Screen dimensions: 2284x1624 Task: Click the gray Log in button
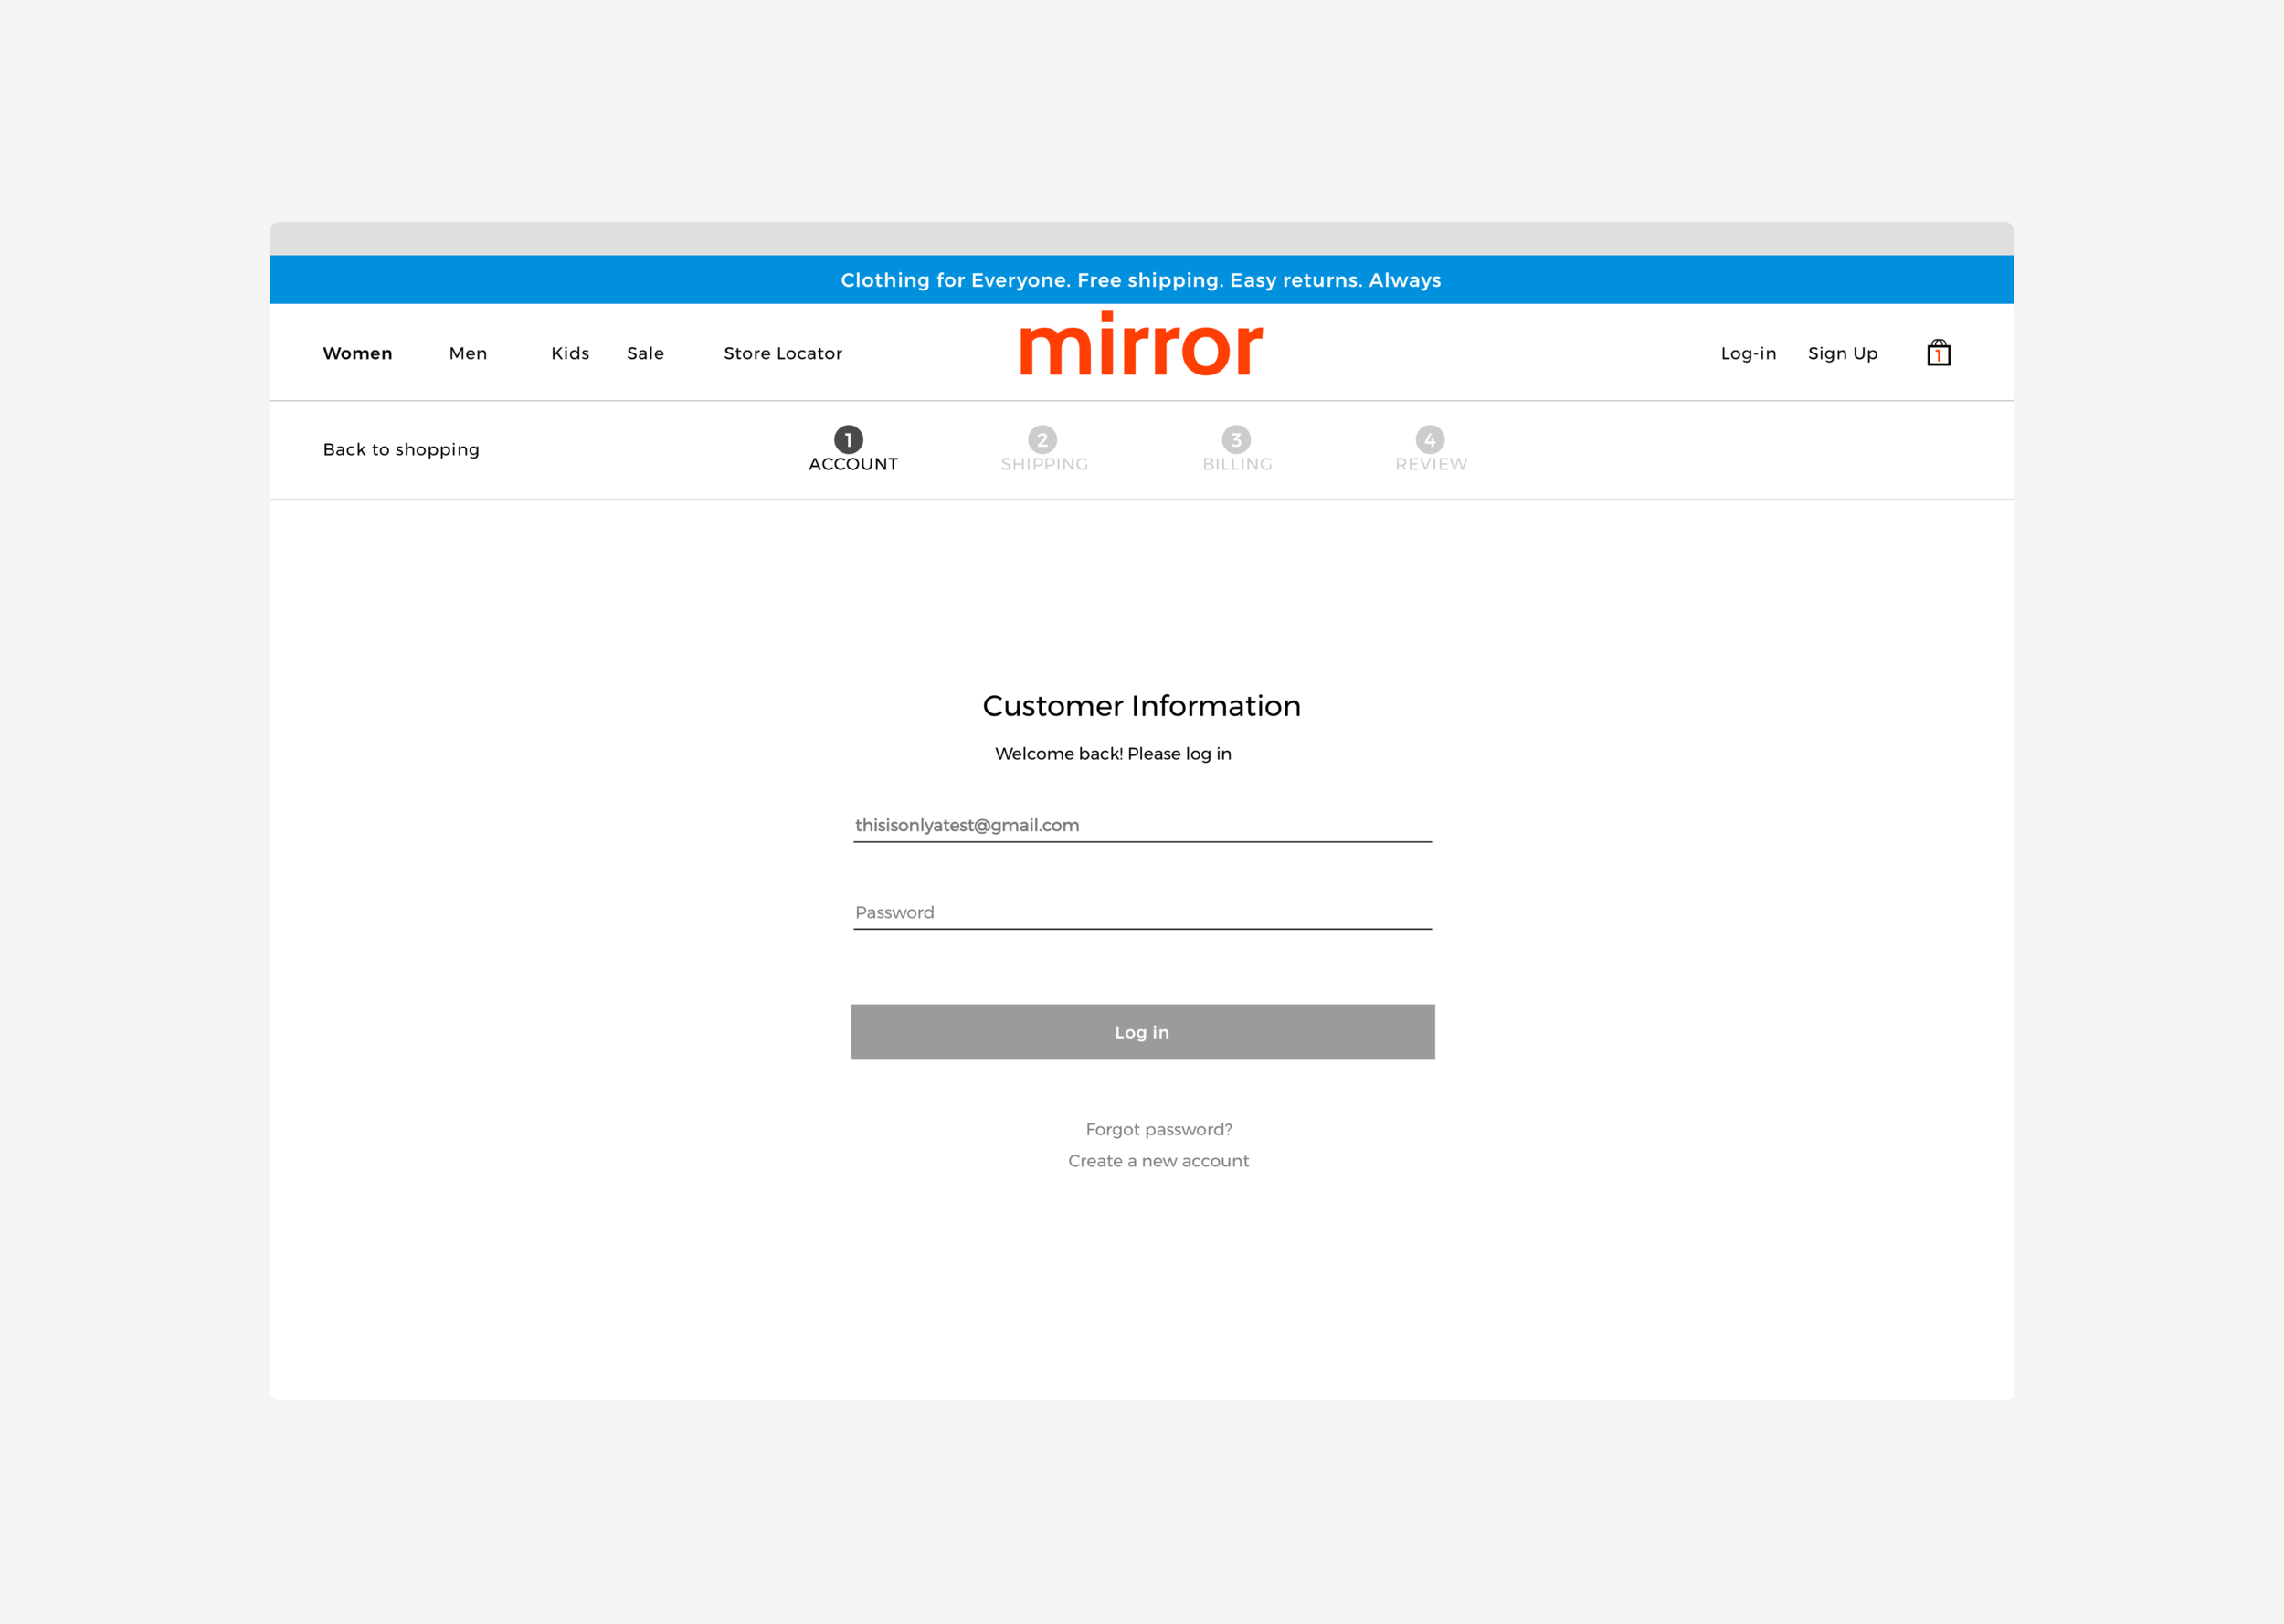pos(1142,1031)
